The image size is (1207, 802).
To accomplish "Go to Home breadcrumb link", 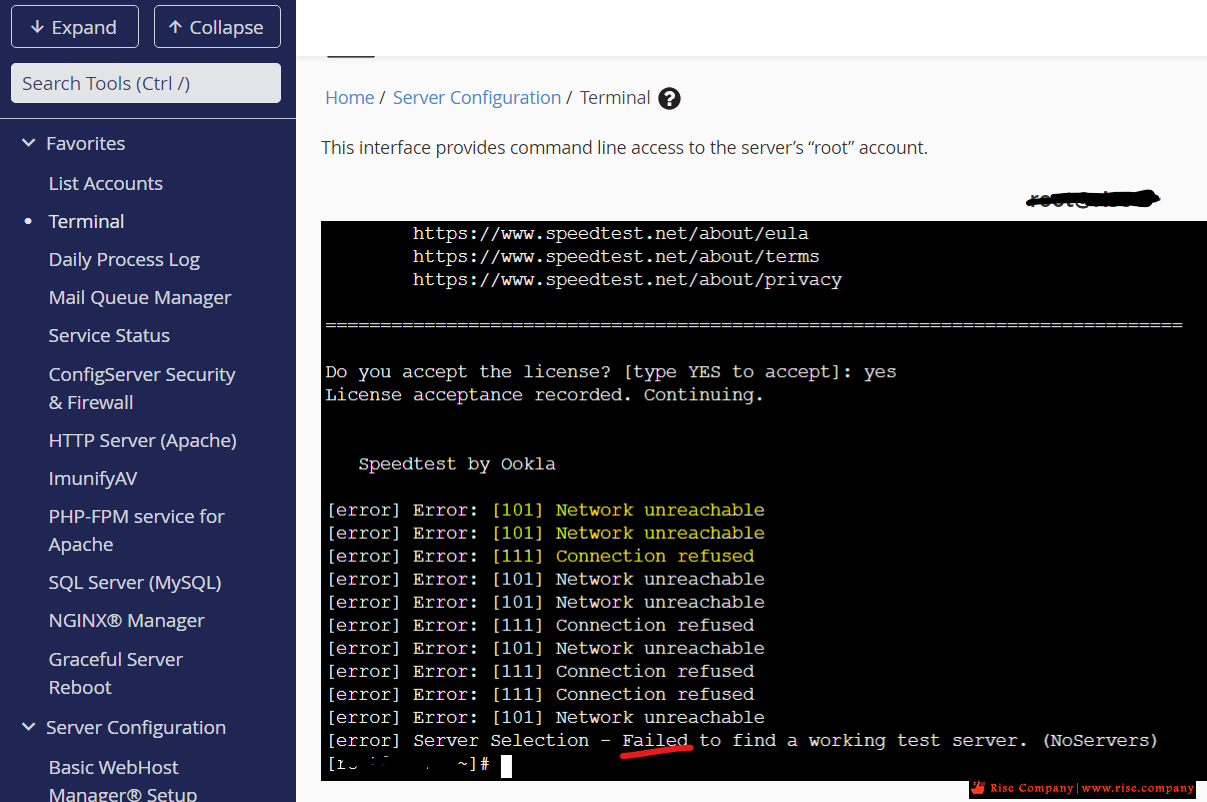I will tap(350, 97).
